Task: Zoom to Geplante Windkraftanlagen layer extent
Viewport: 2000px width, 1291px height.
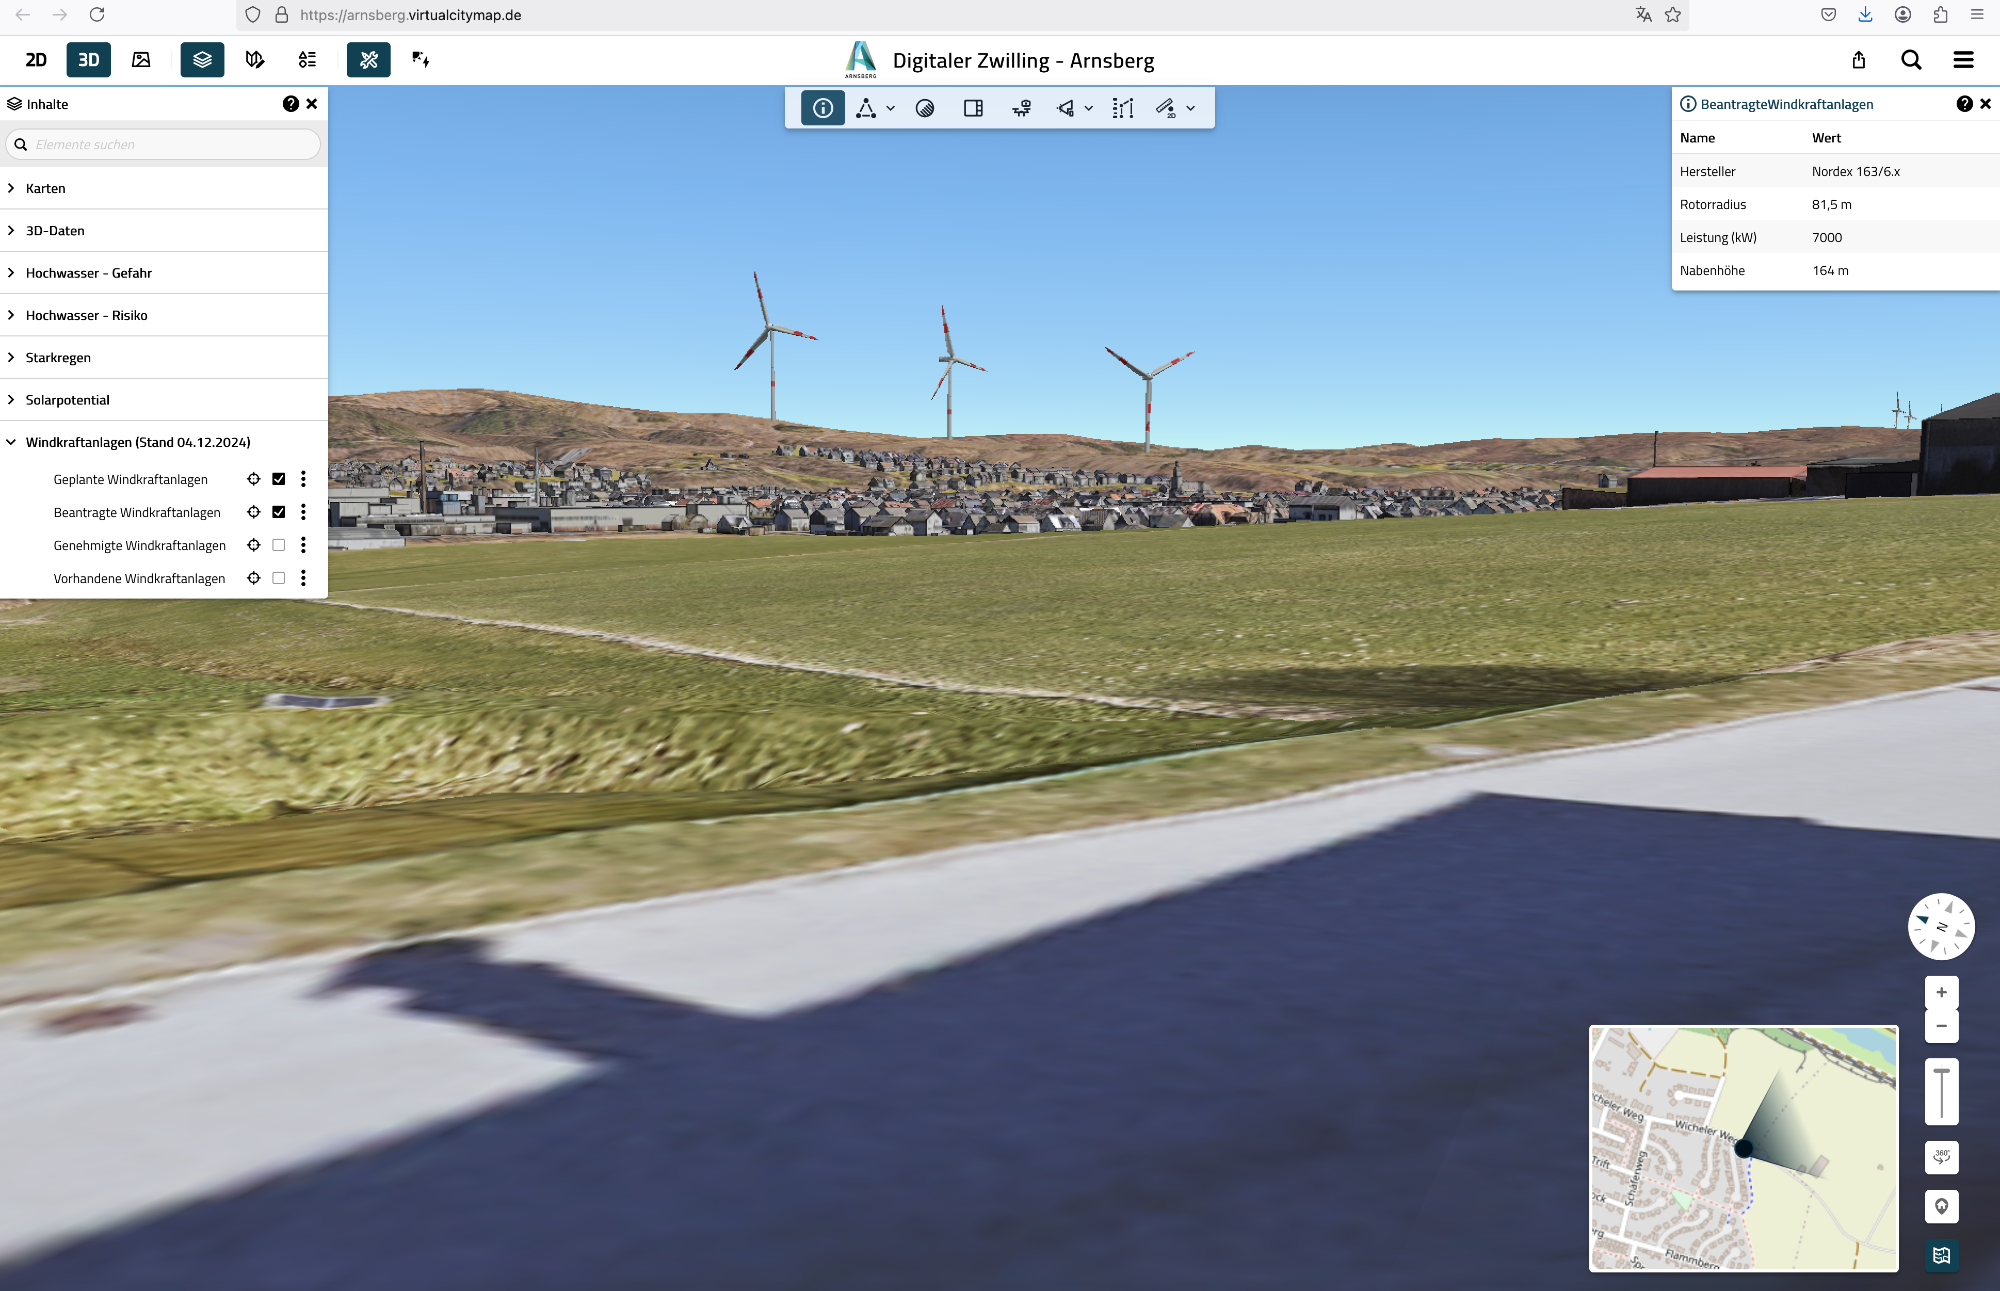Action: point(254,479)
